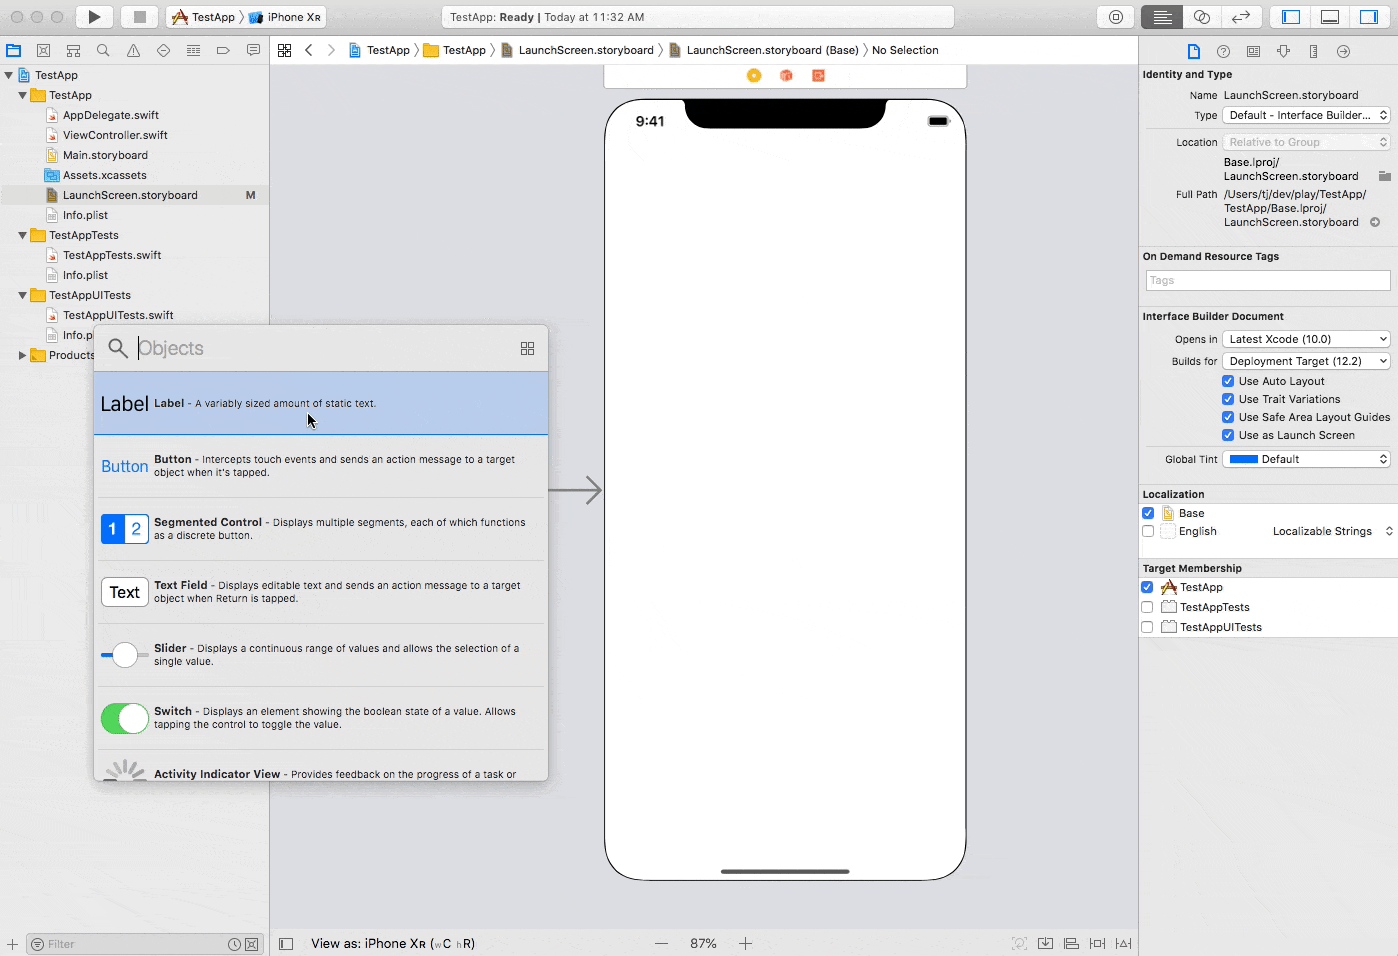Open the Add New Constraints tool
This screenshot has width=1398, height=956.
1097,943
